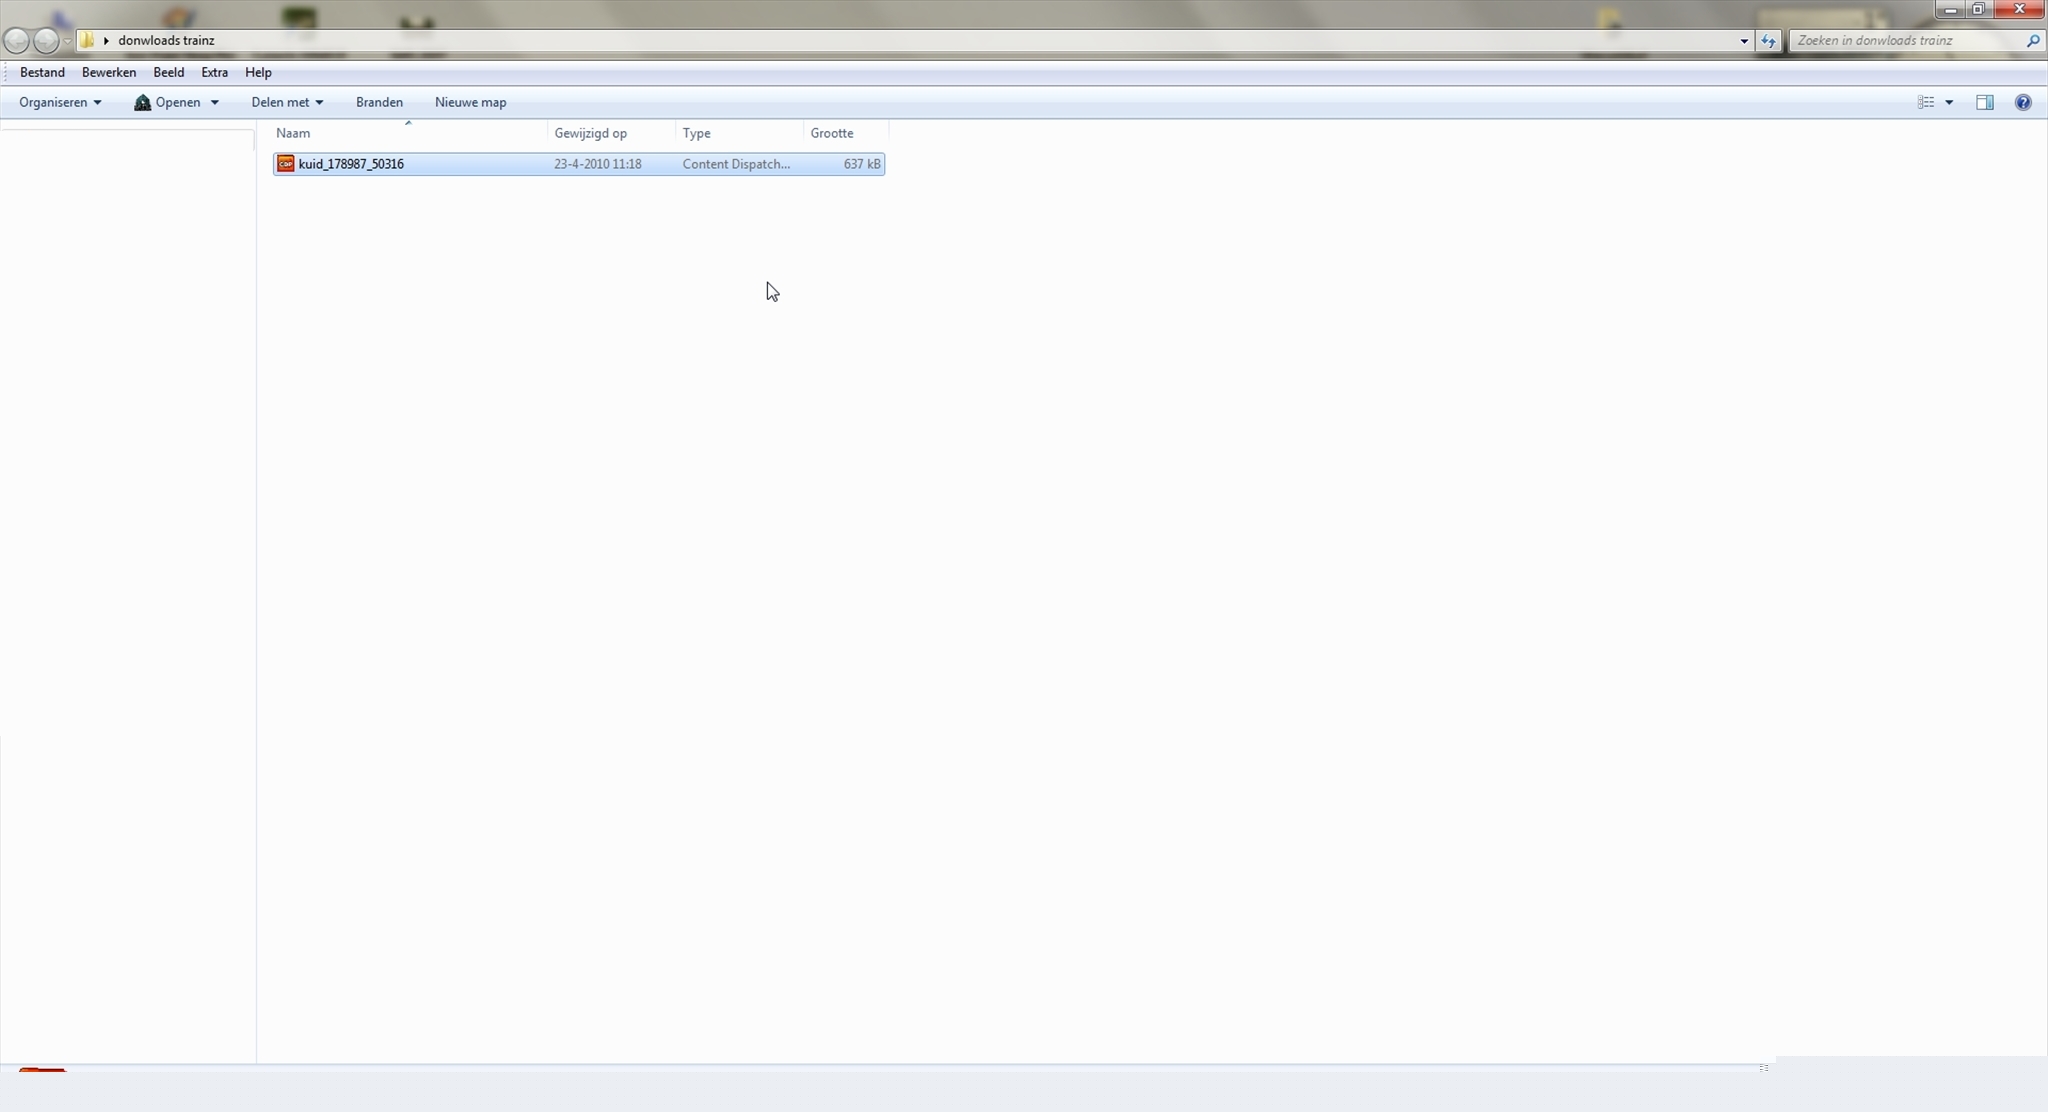This screenshot has width=2048, height=1112.
Task: Open the view options dropdown arrow
Action: point(1949,103)
